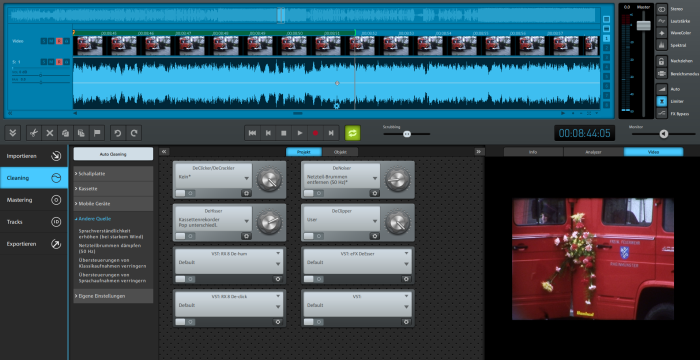Open the Analyzer tab
The width and height of the screenshot is (700, 360).
click(x=593, y=152)
